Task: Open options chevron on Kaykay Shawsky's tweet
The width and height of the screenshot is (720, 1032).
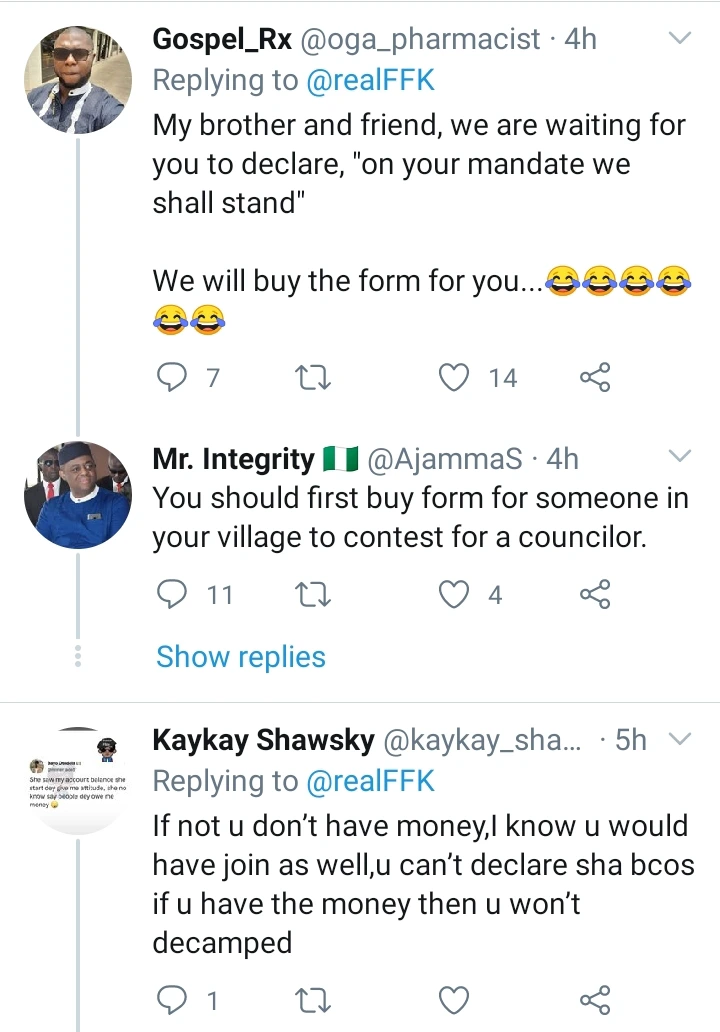Action: tap(679, 739)
